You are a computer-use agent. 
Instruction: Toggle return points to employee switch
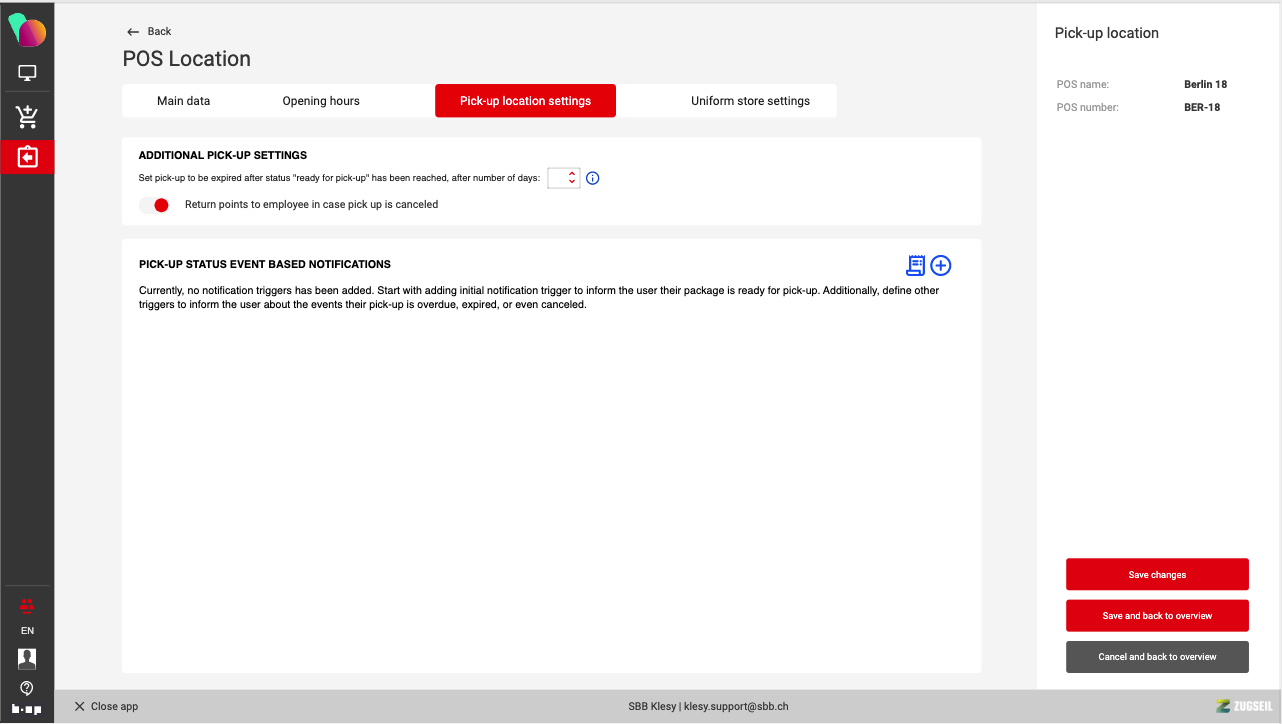coord(154,205)
